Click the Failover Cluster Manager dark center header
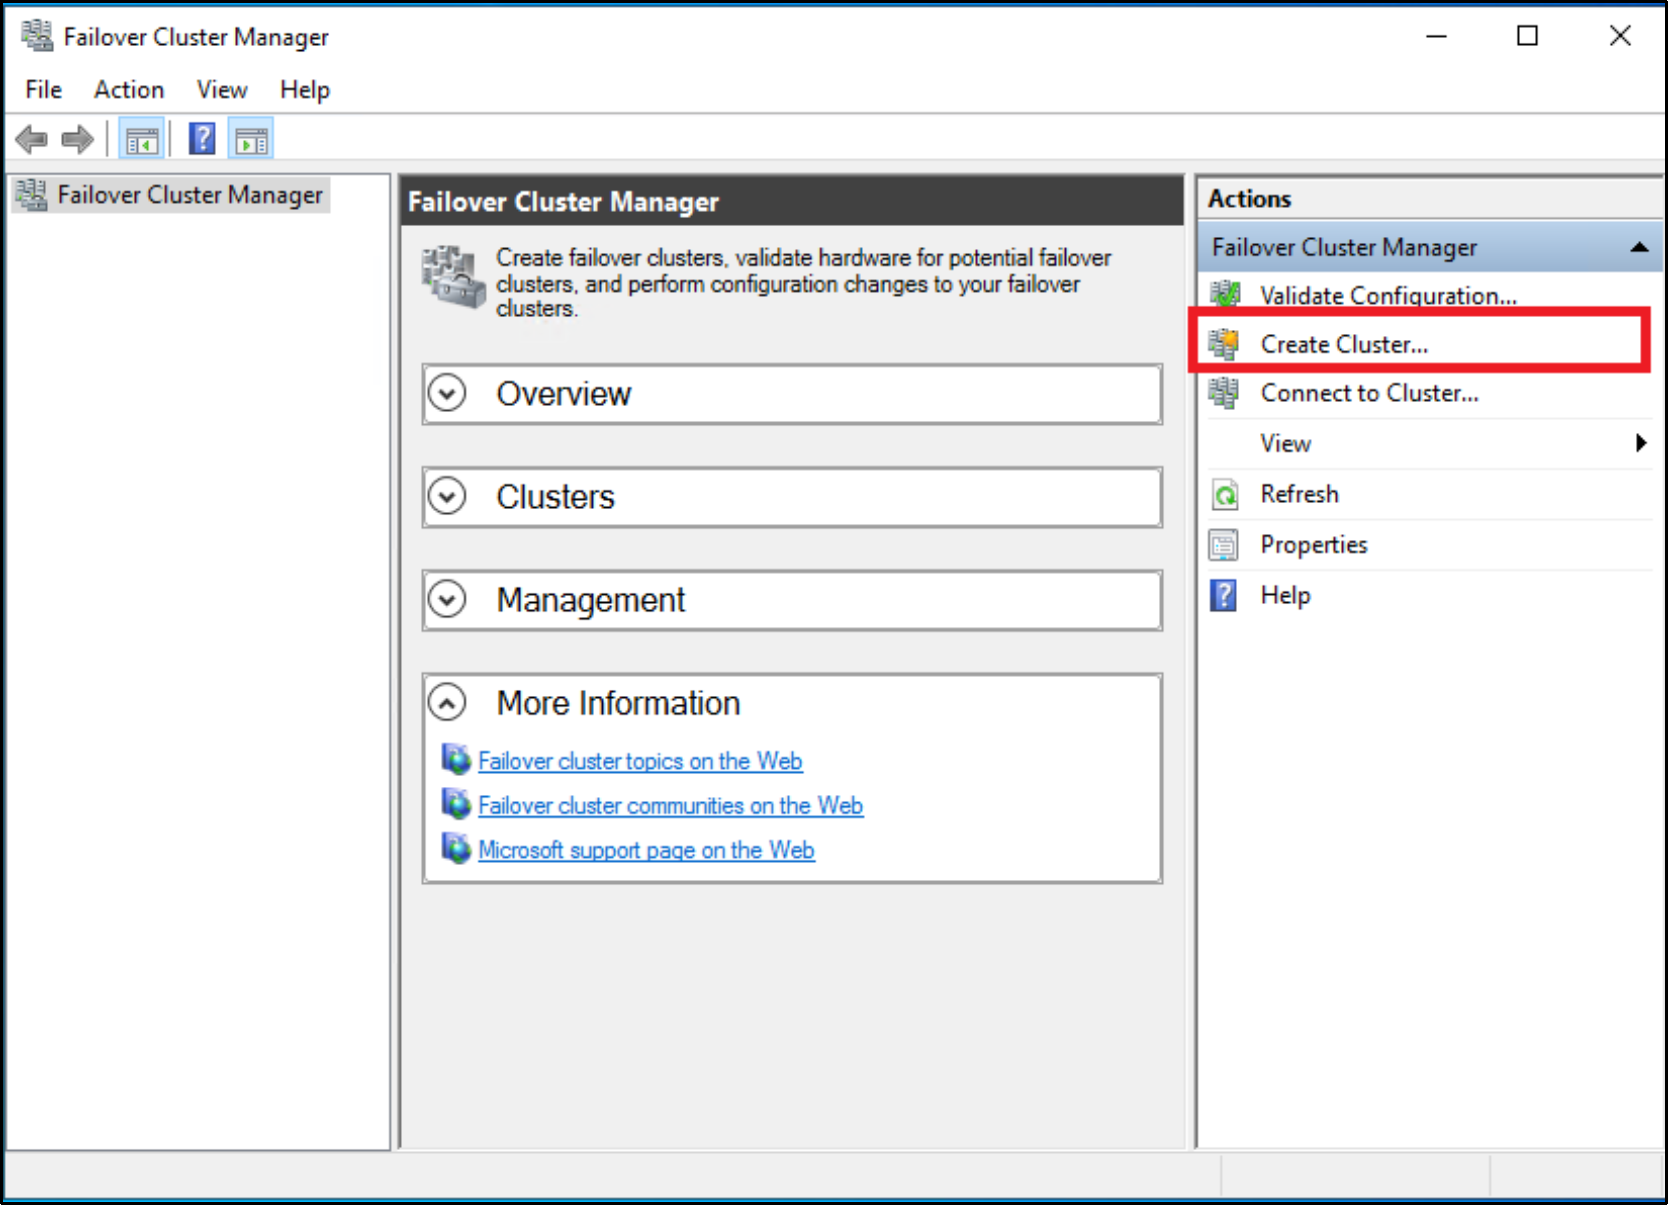This screenshot has height=1206, width=1669. (791, 202)
